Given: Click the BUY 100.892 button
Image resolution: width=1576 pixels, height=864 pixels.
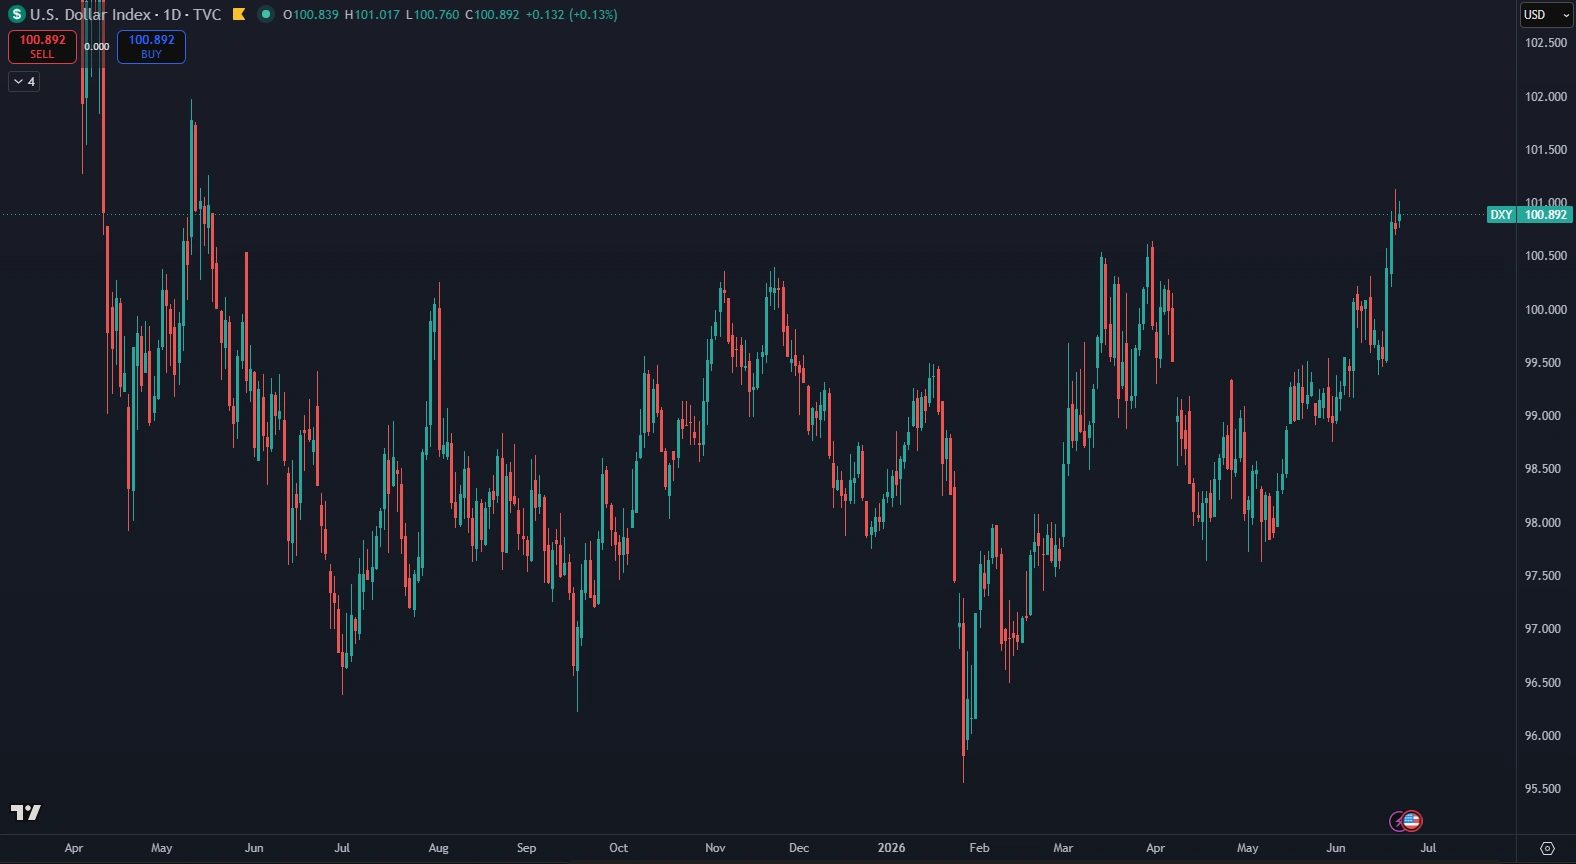Looking at the screenshot, I should tap(151, 46).
